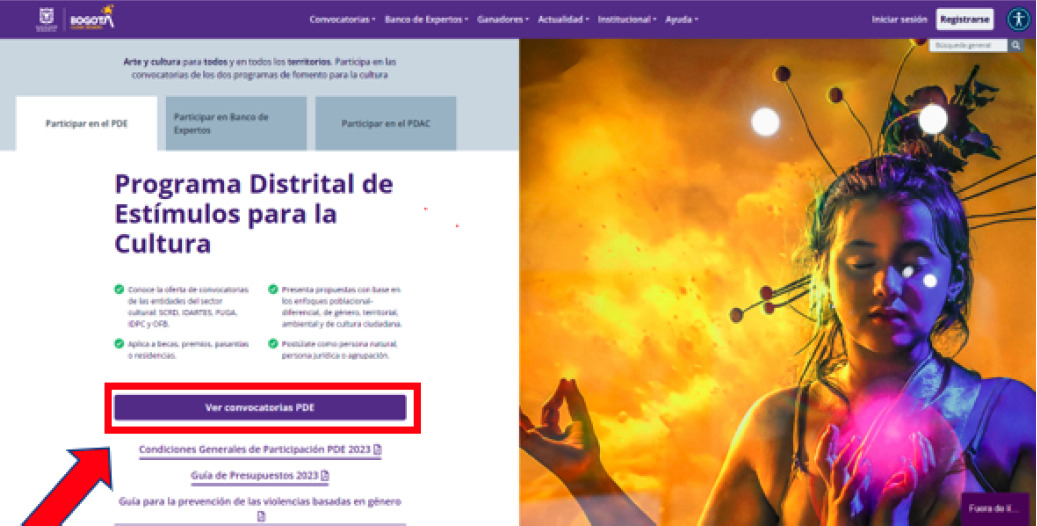Switch to Participar en el PDAC tab
This screenshot has width=1037, height=526.
pos(386,124)
